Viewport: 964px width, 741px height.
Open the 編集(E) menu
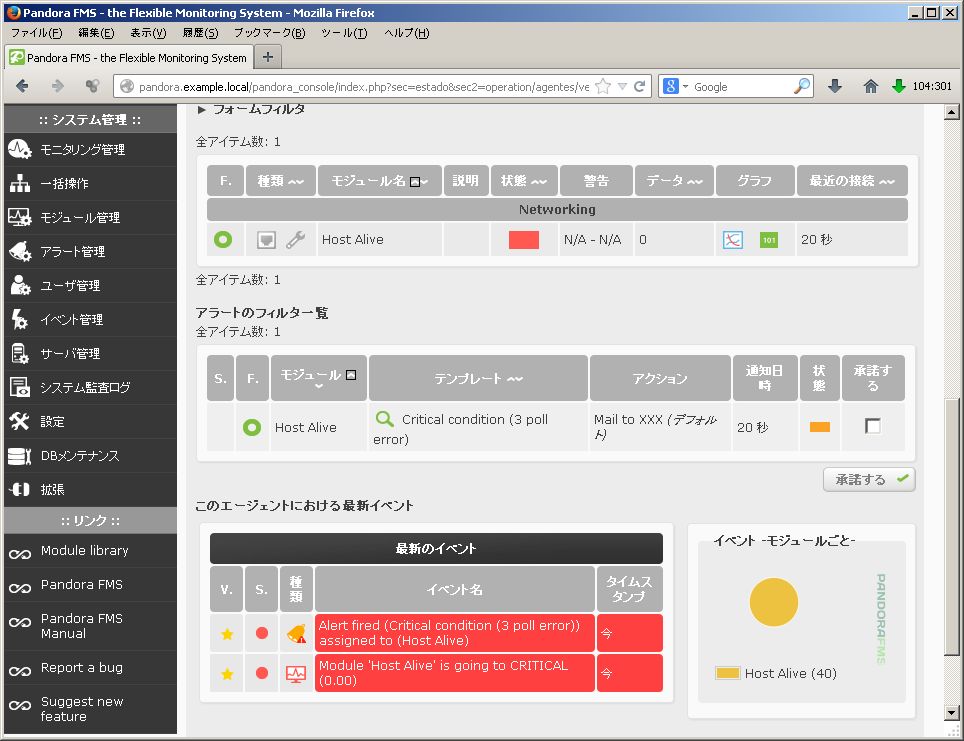[96, 33]
